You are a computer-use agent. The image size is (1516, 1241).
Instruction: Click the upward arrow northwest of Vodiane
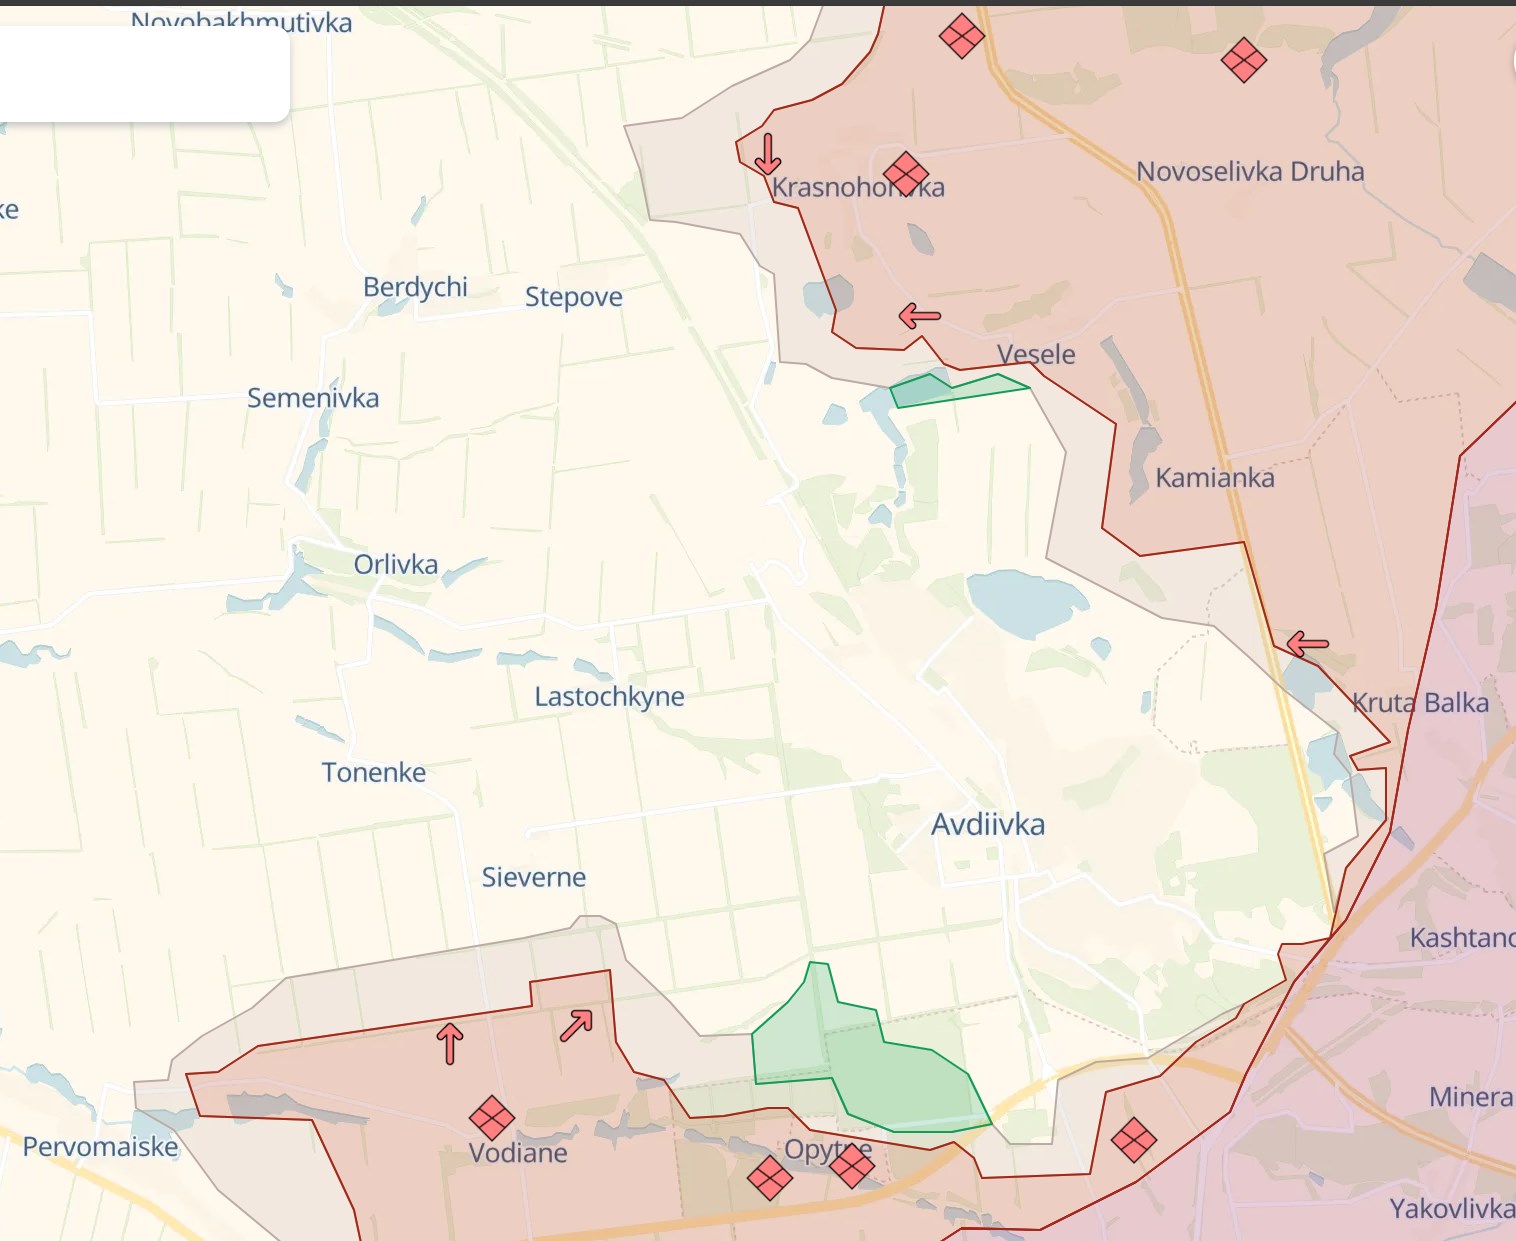[x=450, y=1043]
